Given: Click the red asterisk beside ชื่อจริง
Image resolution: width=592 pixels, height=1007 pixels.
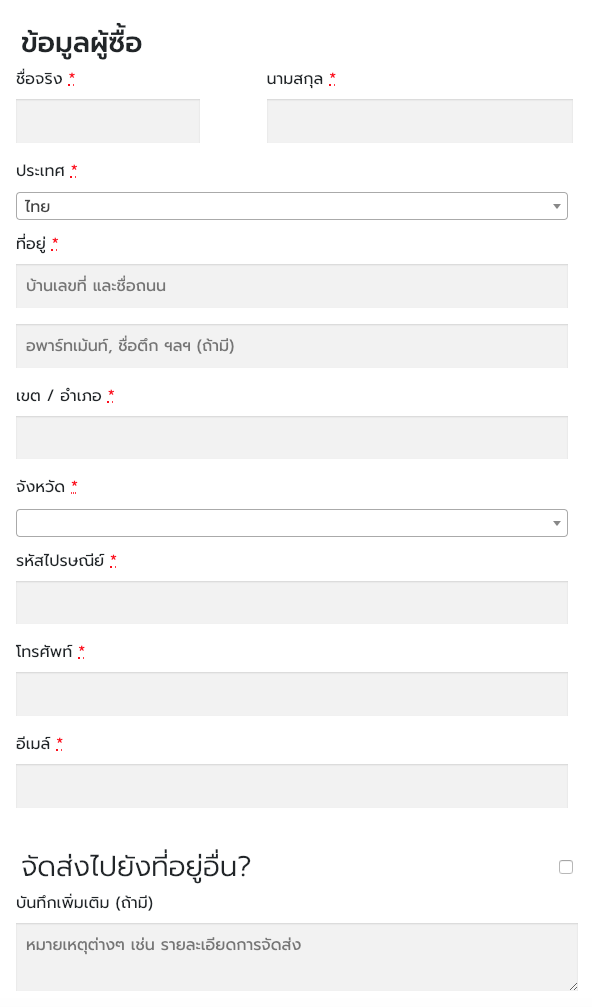Looking at the screenshot, I should [71, 79].
